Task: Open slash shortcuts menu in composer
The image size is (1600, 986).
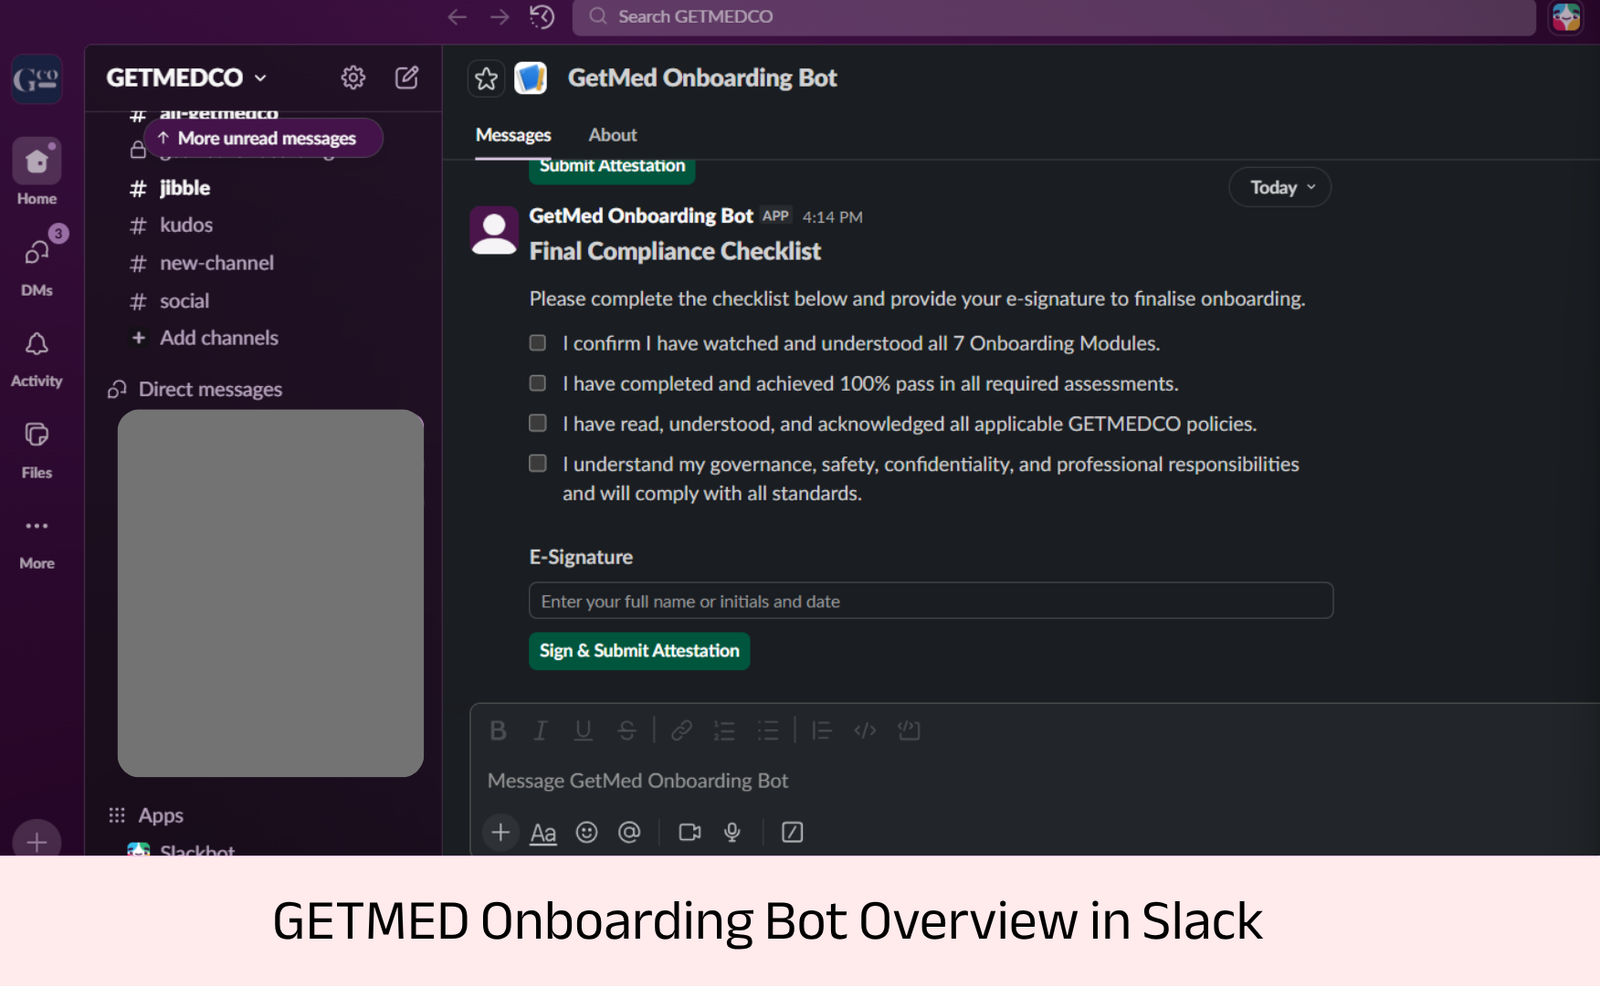Action: 792,832
